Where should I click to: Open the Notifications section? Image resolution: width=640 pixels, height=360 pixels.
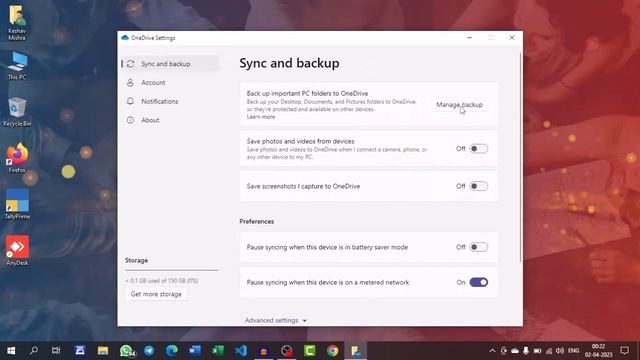tap(171, 102)
